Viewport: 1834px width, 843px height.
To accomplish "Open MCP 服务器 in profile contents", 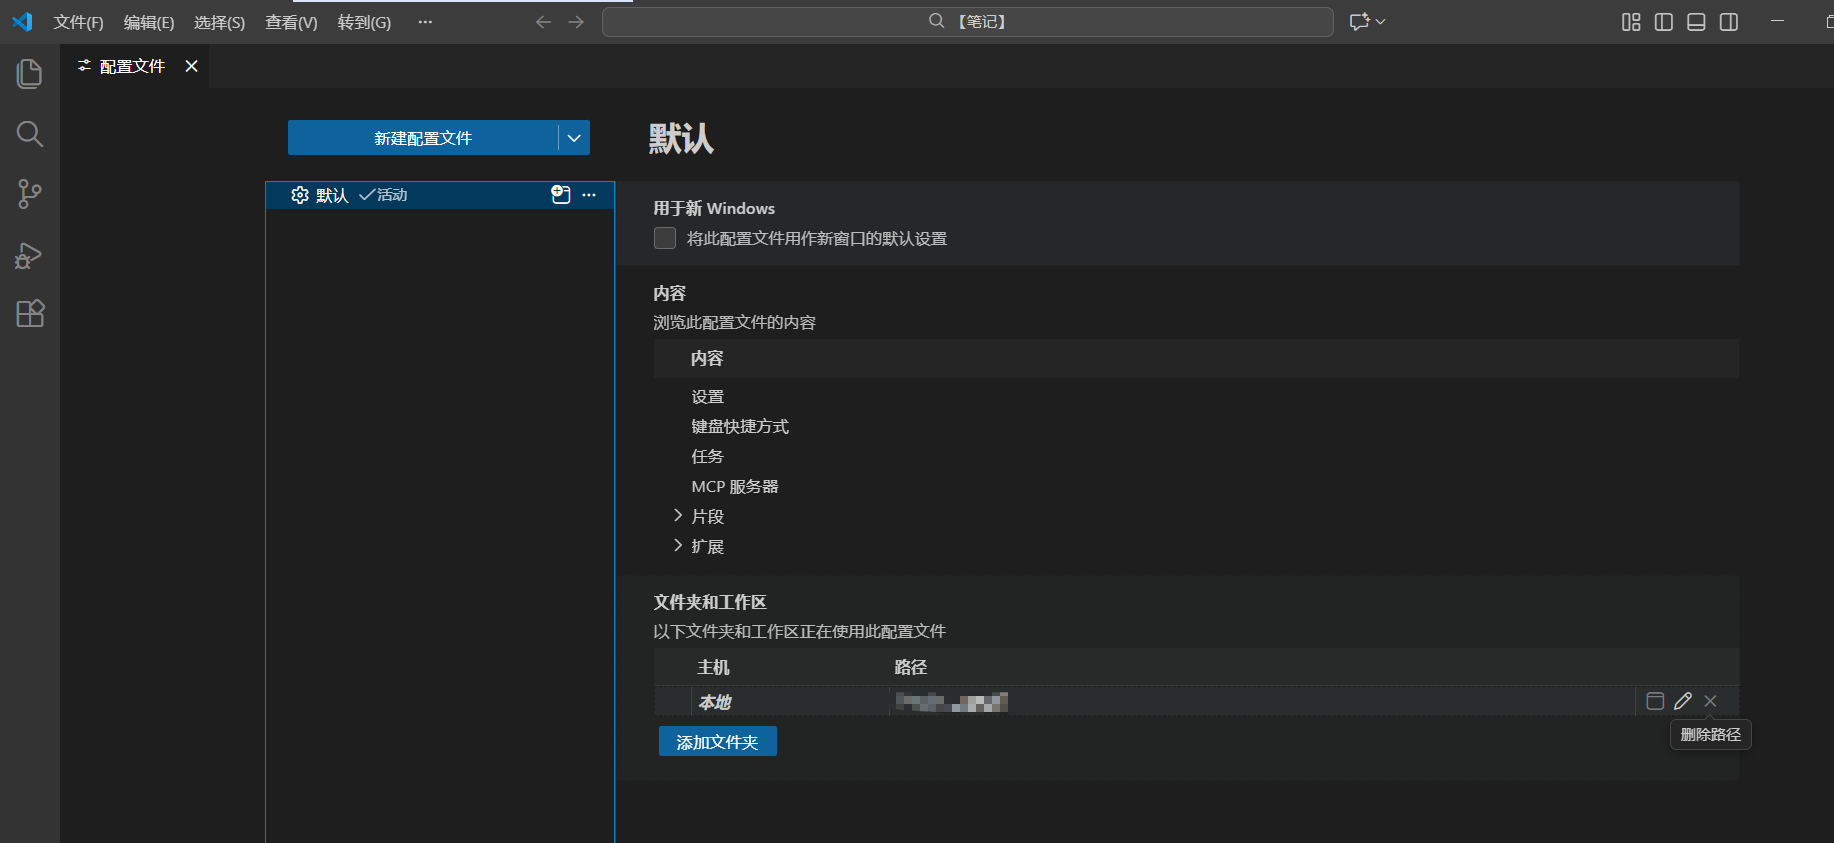I will point(735,487).
